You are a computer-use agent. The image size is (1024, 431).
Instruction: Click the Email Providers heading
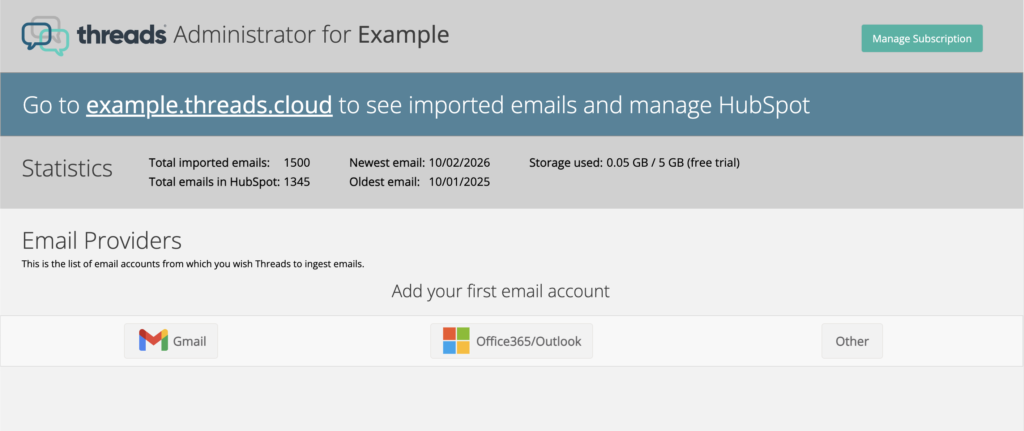pyautogui.click(x=101, y=240)
